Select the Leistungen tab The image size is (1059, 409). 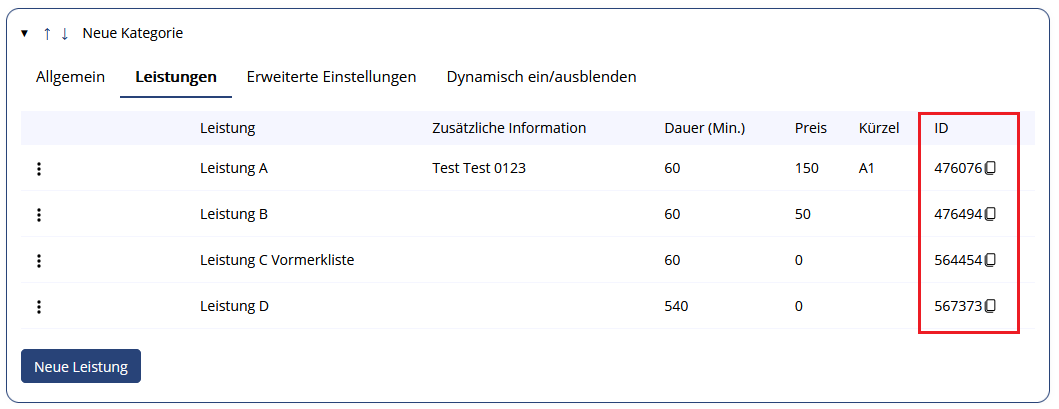pyautogui.click(x=176, y=77)
